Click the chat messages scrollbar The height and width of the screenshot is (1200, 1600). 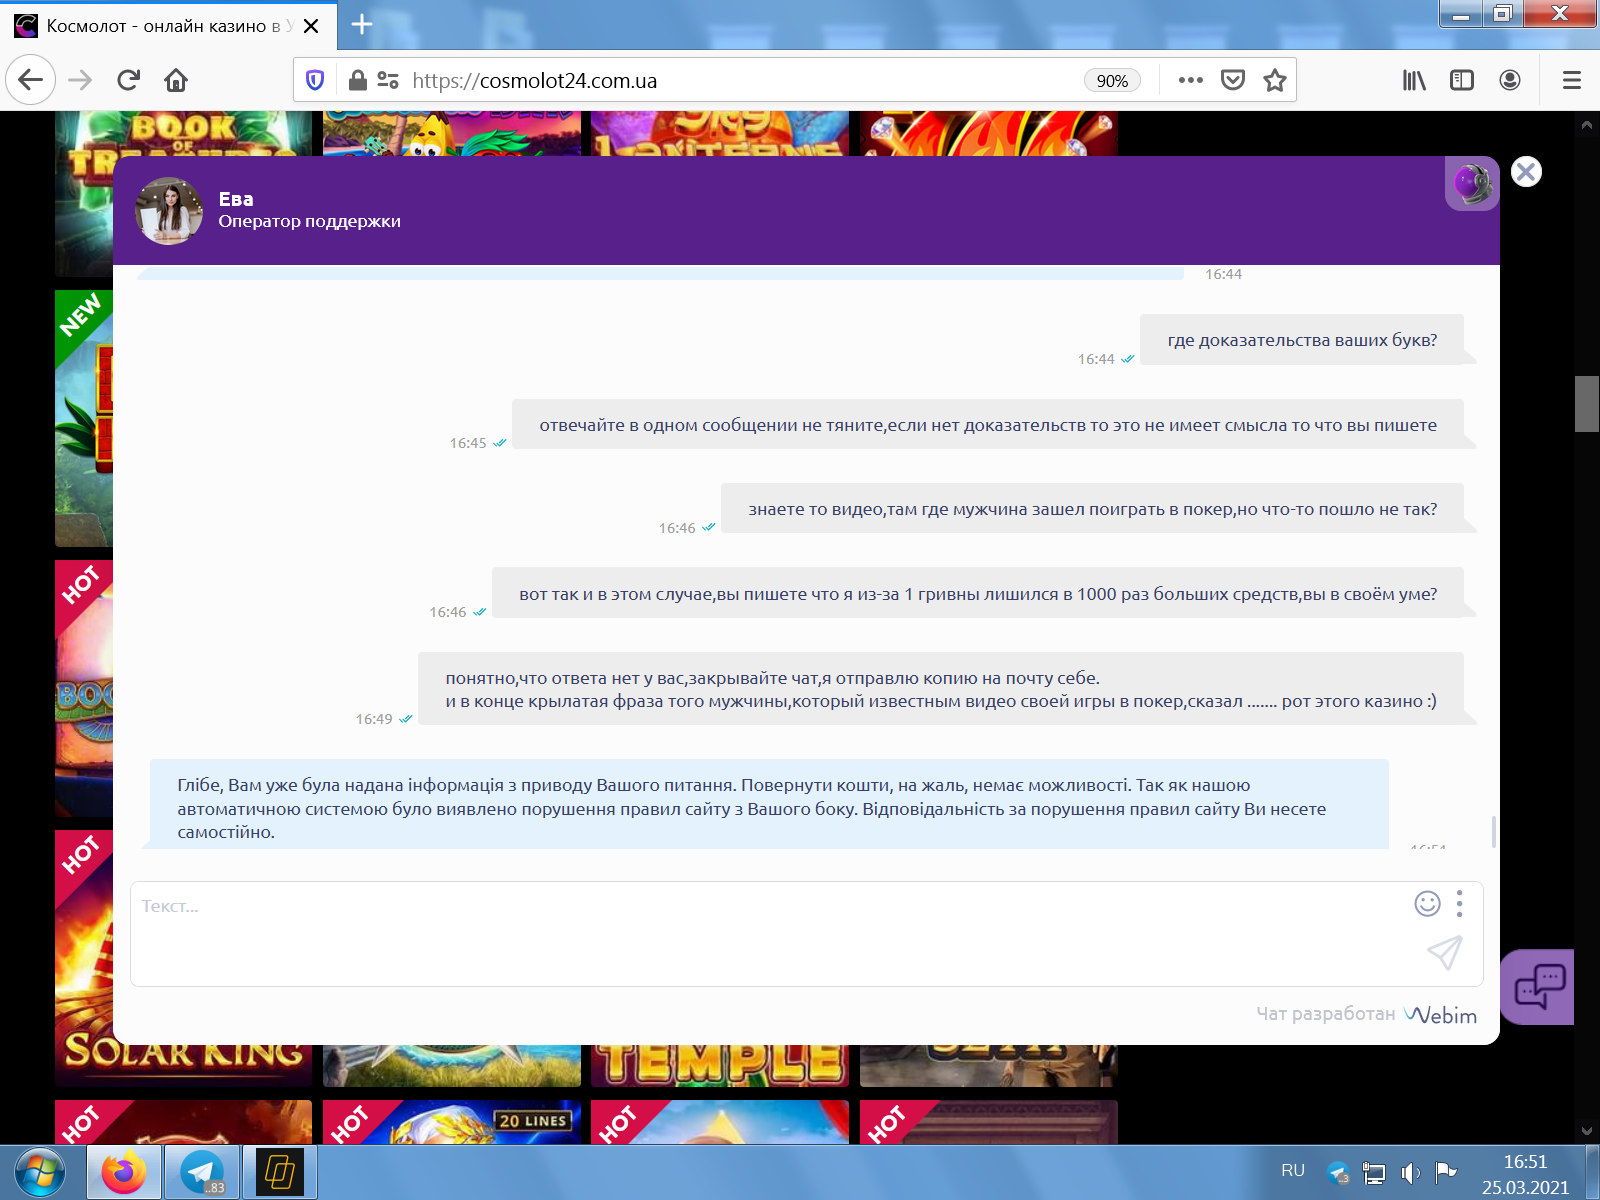click(x=1493, y=832)
